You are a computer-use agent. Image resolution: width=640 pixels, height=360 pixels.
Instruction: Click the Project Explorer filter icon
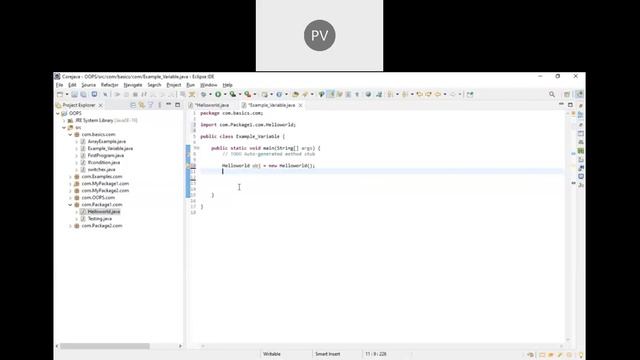(x=151, y=105)
